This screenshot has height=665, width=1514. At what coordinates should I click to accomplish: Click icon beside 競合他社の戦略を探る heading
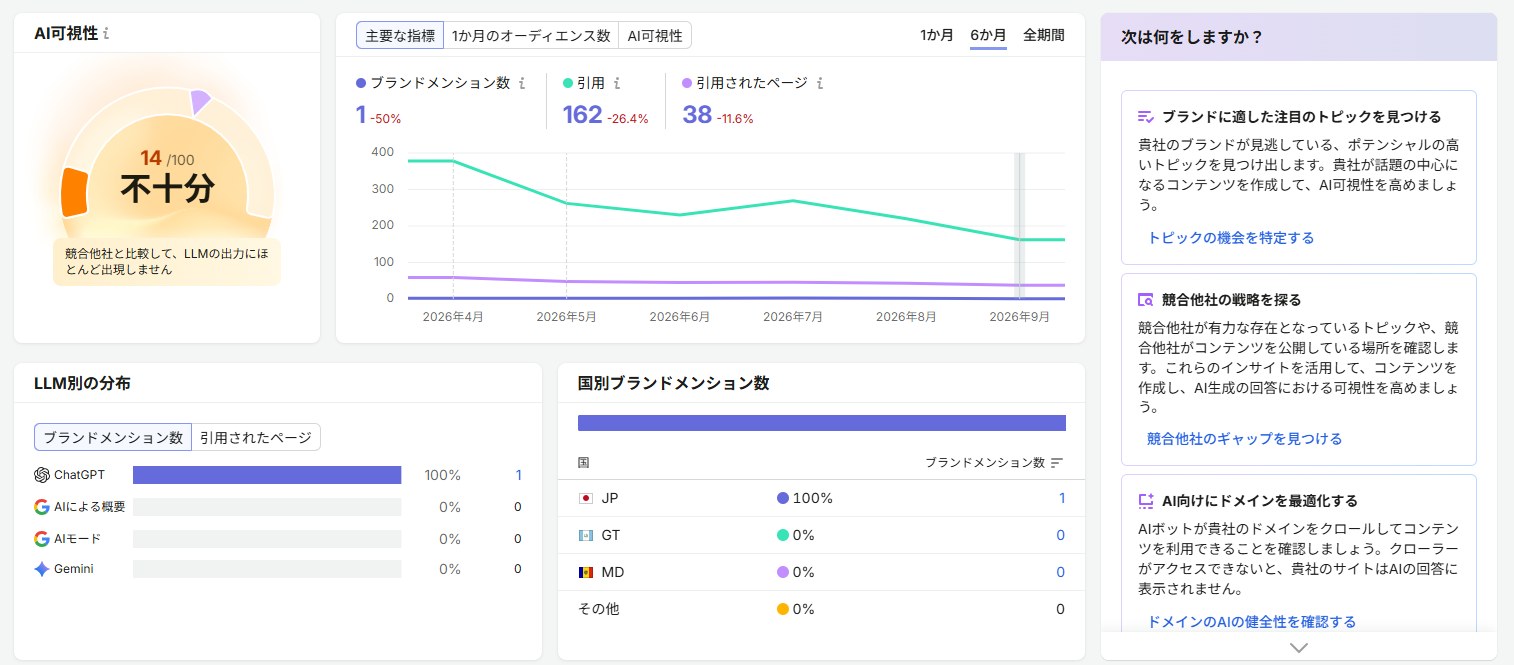(1146, 300)
